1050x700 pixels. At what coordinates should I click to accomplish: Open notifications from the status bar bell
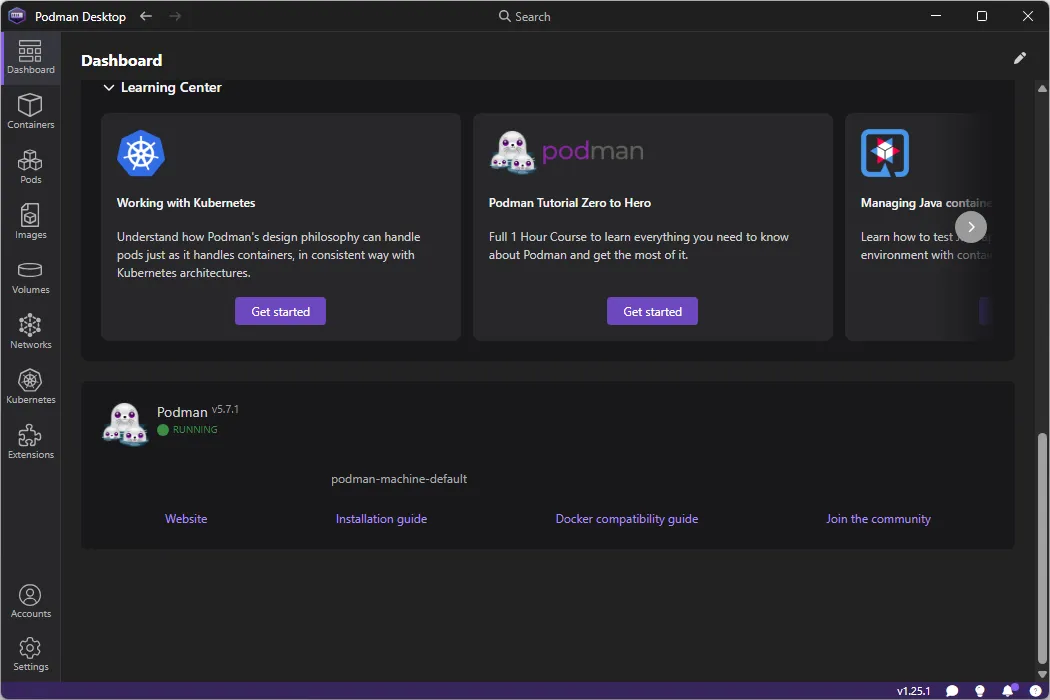click(1008, 690)
